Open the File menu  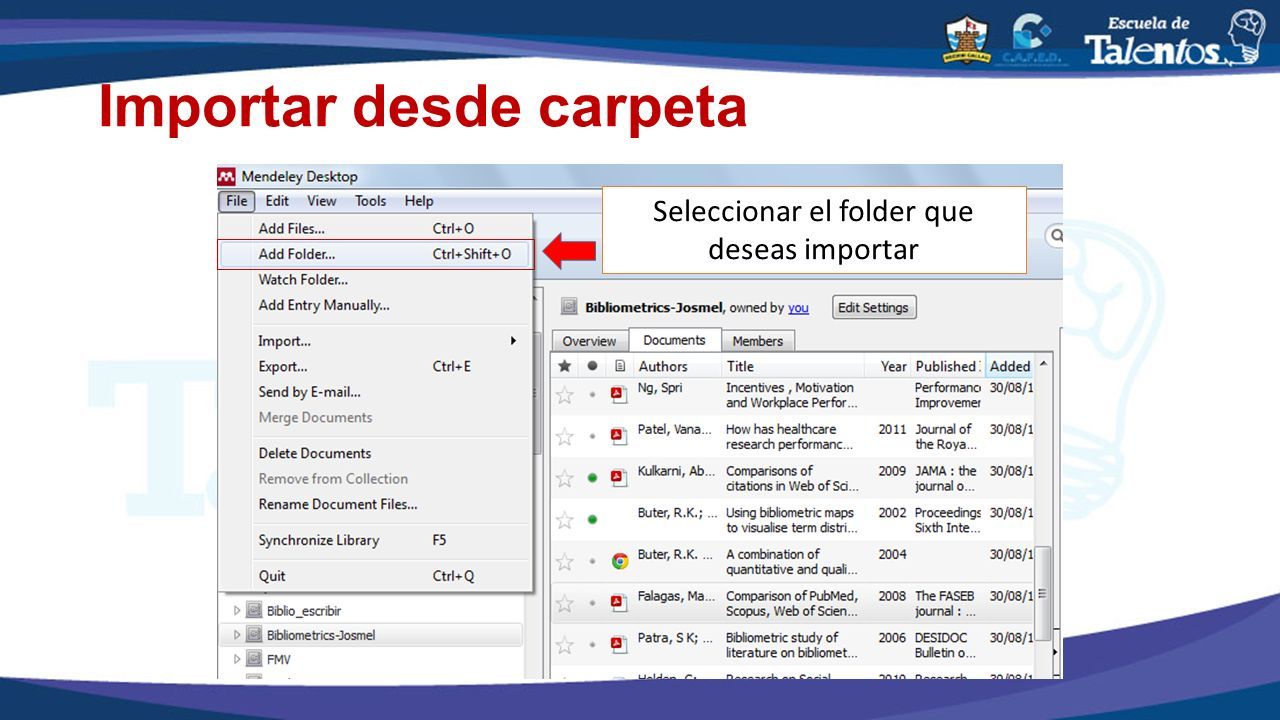tap(237, 201)
